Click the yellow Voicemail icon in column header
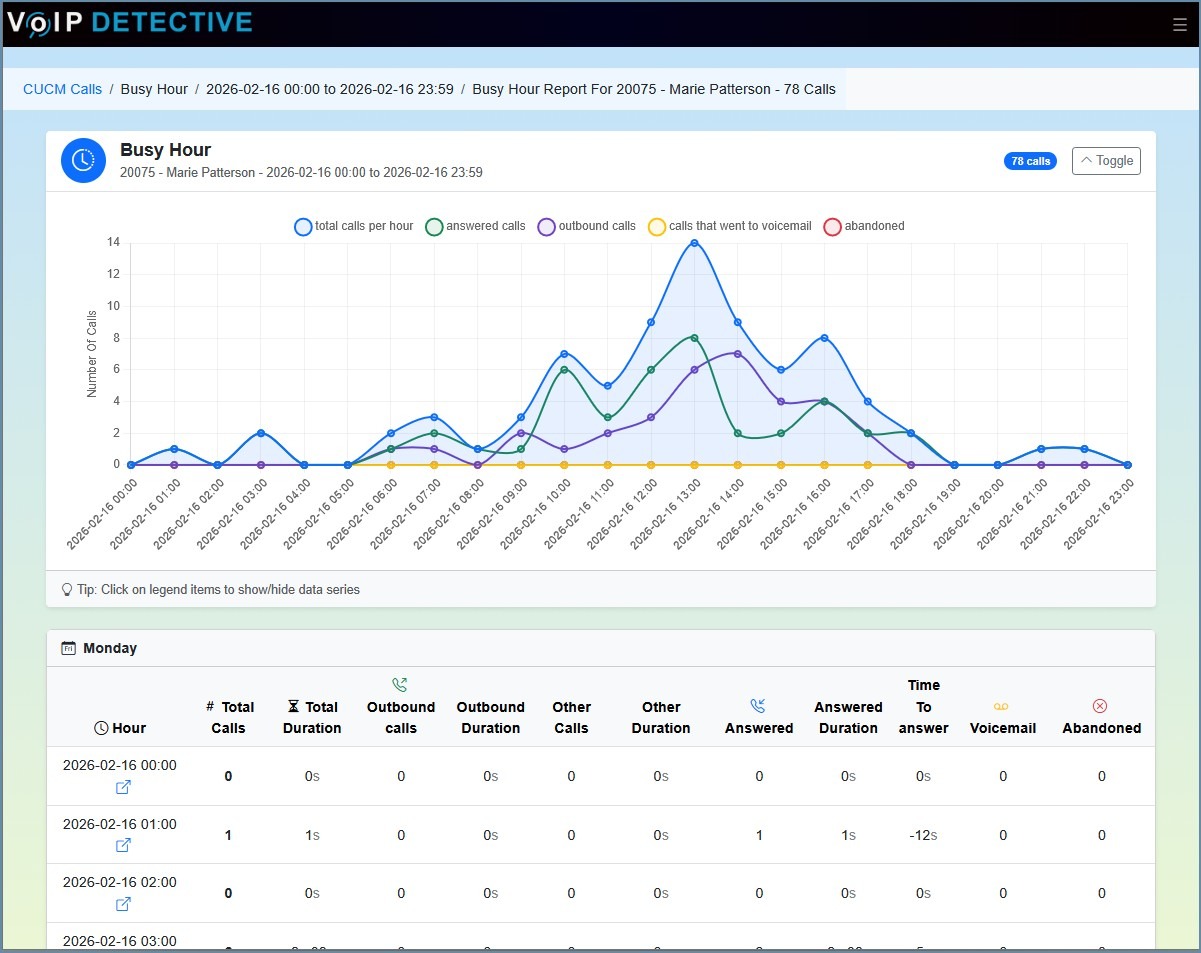The image size is (1201, 953). [1003, 704]
